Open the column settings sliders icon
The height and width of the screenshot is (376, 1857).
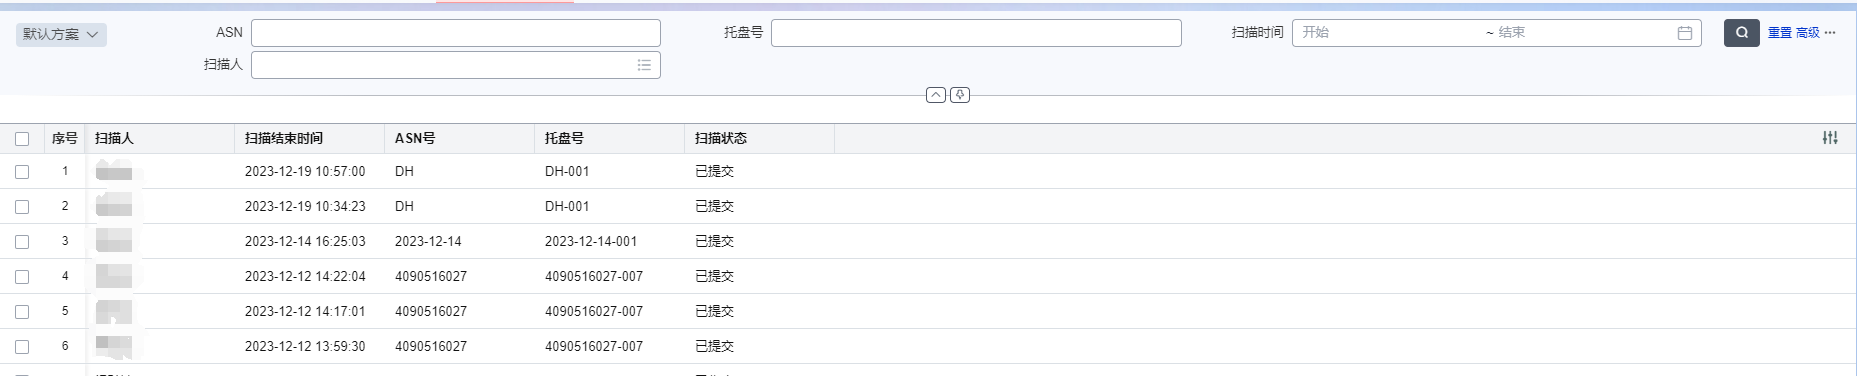pyautogui.click(x=1830, y=138)
